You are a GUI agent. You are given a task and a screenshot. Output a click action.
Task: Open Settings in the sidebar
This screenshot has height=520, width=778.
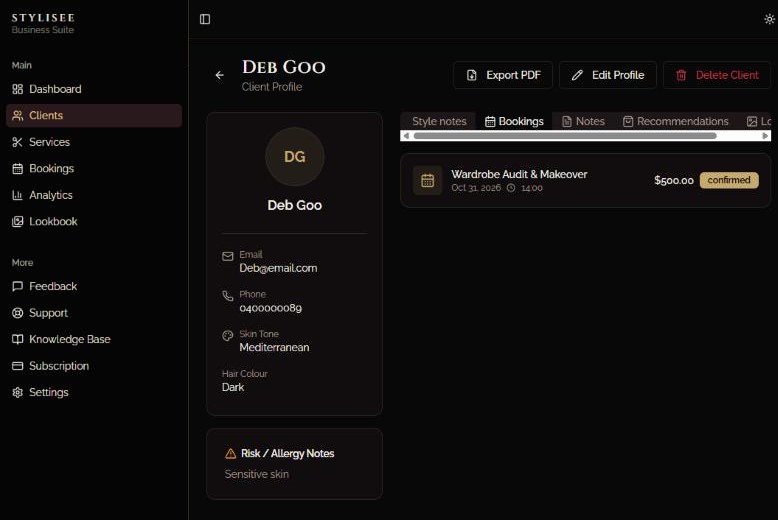coord(94,392)
